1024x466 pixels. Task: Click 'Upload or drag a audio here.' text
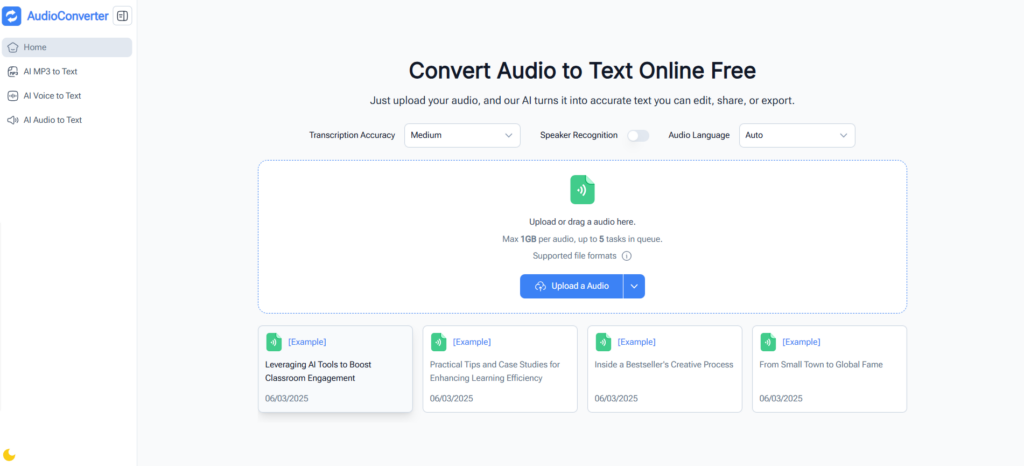tap(583, 222)
